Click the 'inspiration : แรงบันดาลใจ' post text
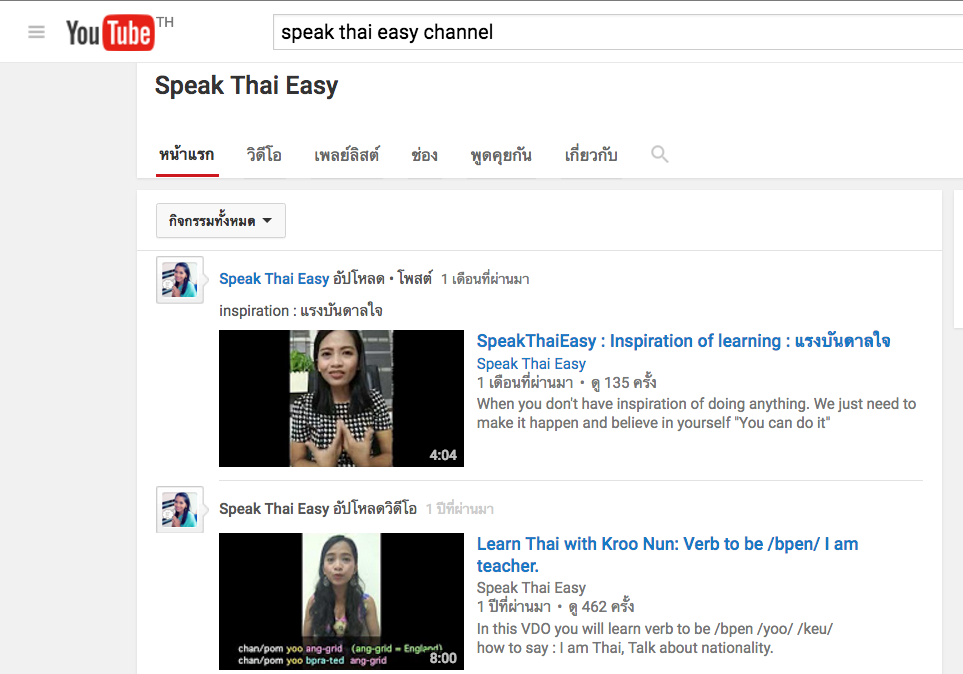Viewport: 963px width, 674px height. (x=301, y=311)
